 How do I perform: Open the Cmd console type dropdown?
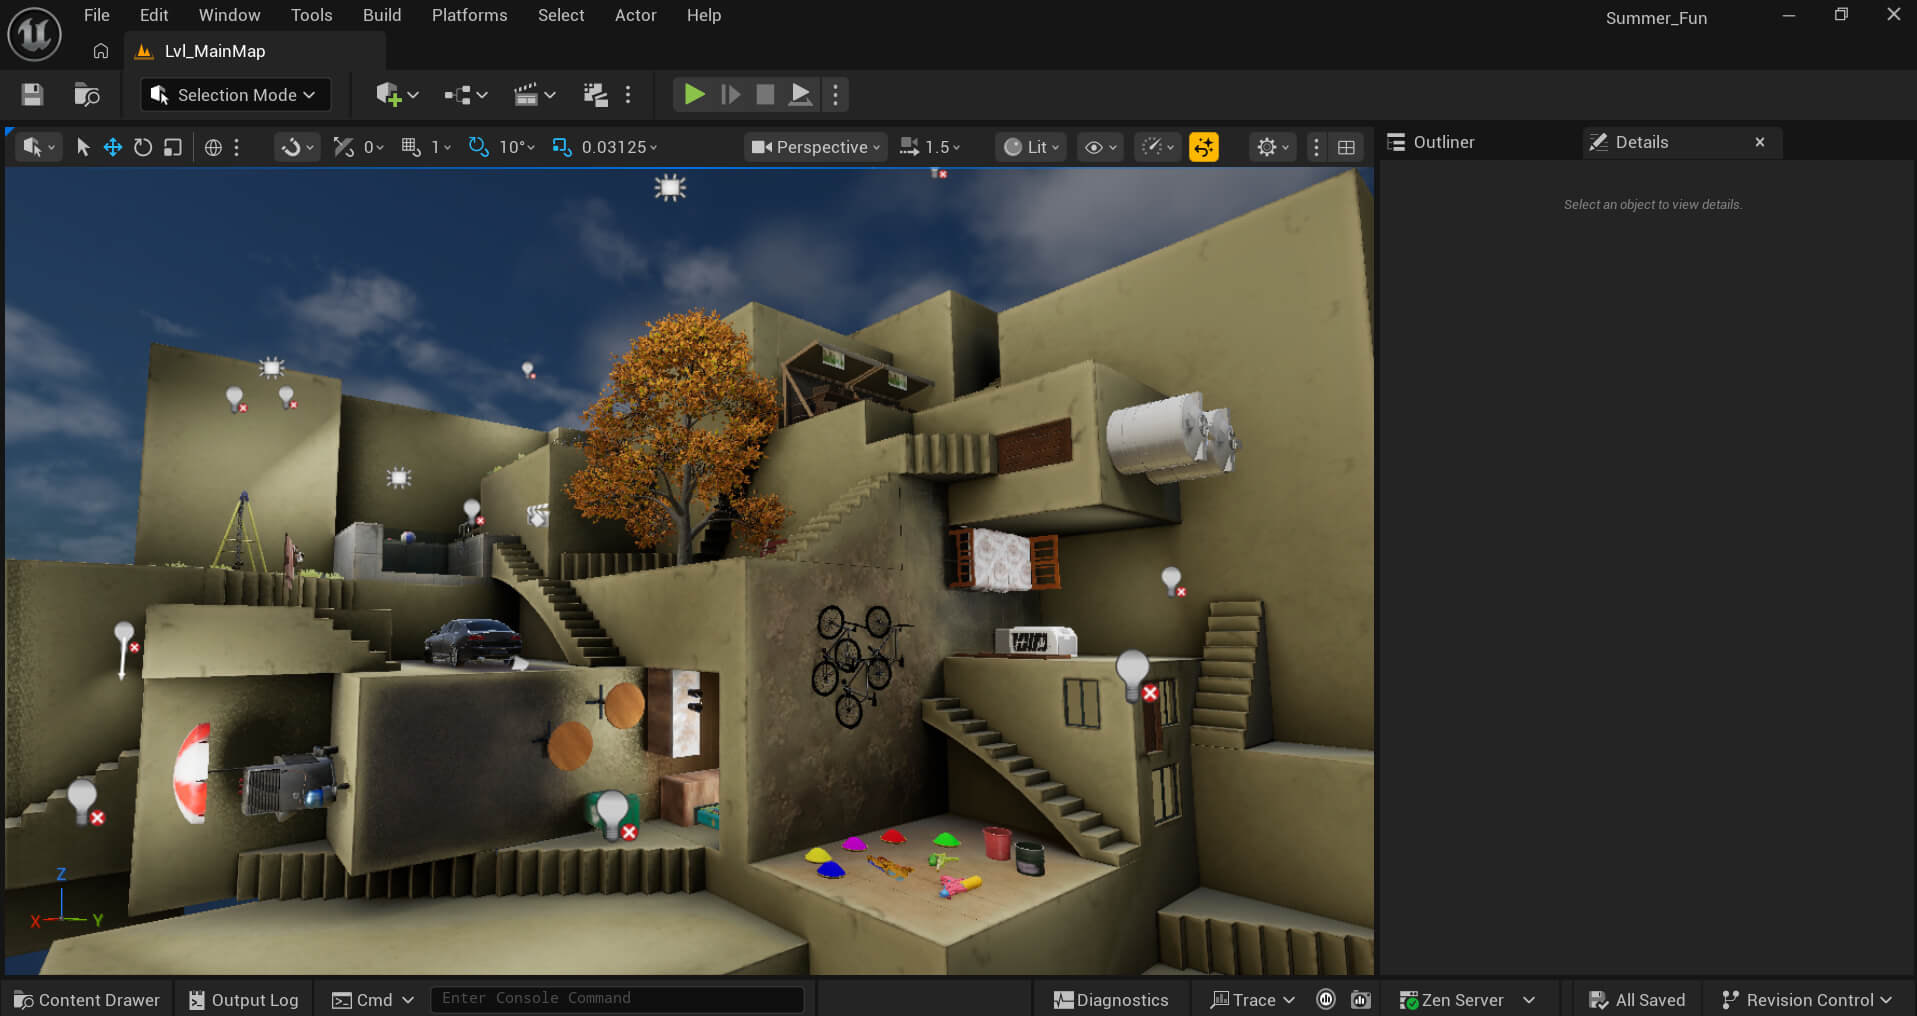pos(372,1000)
